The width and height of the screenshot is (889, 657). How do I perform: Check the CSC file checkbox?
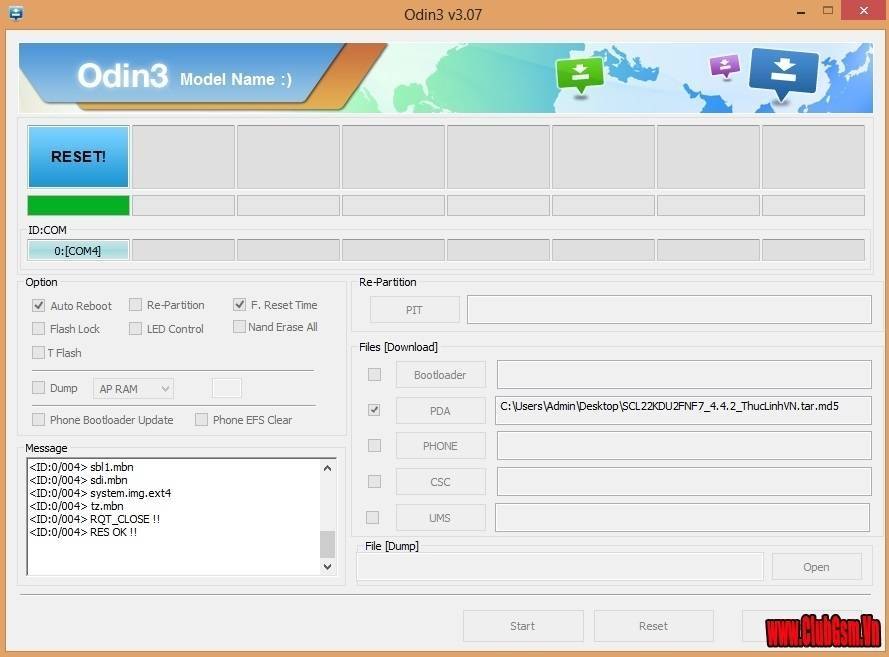(x=374, y=481)
